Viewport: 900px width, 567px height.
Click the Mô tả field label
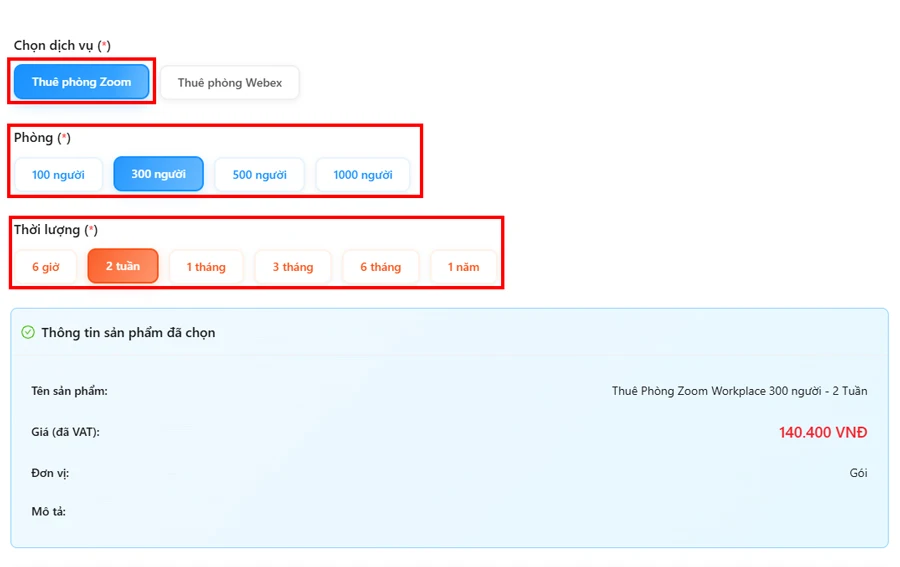coord(48,512)
